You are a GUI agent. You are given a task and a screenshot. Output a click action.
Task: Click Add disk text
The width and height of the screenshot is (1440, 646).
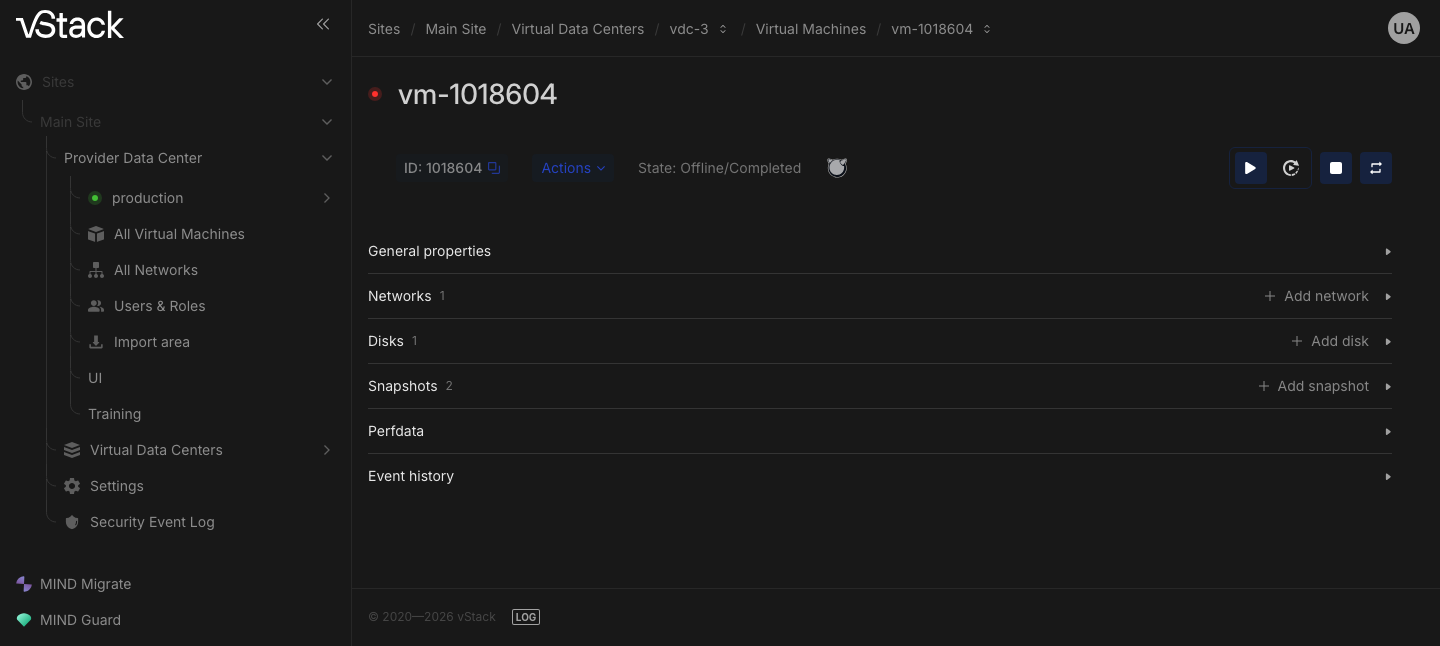click(1340, 341)
